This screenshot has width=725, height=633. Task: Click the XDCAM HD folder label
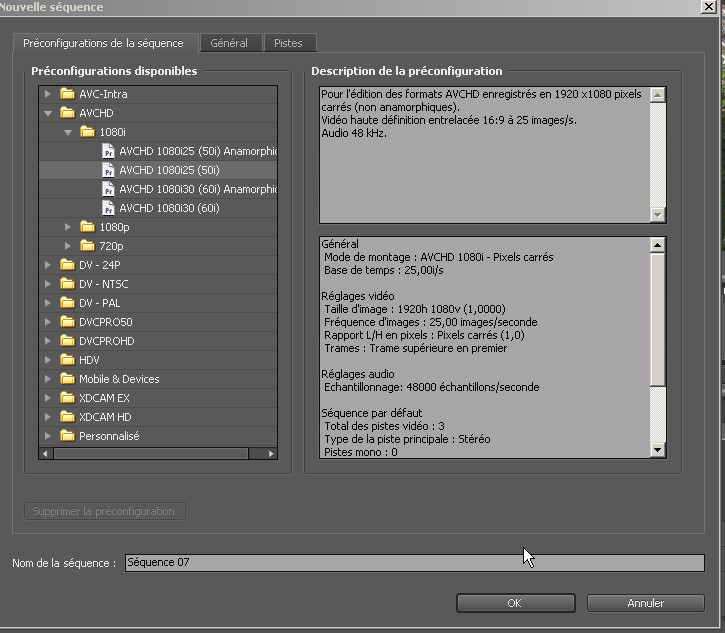click(105, 417)
